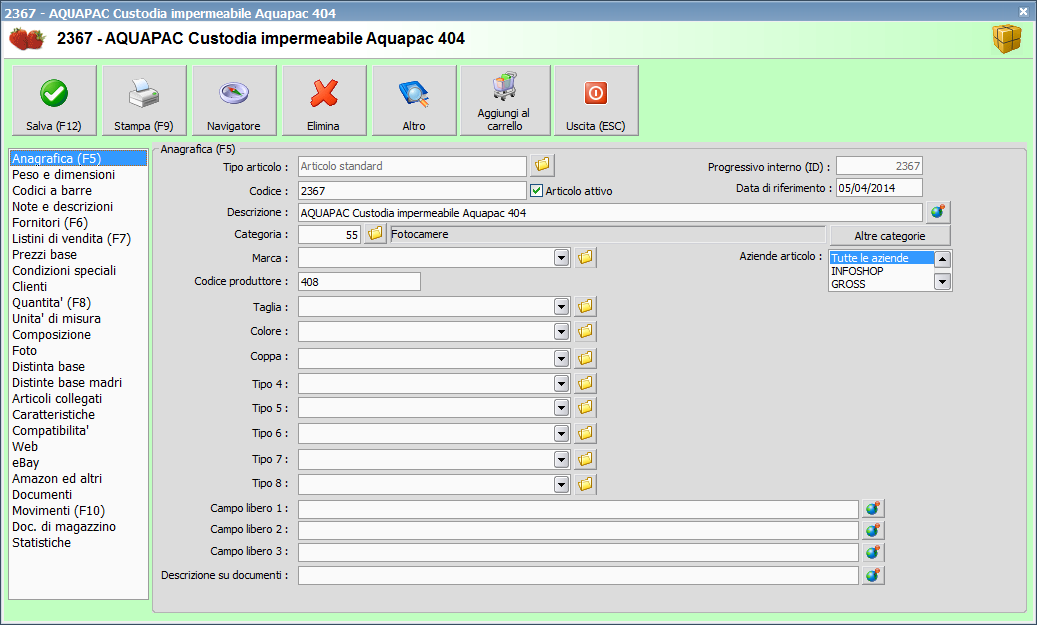
Task: Click the Descrizione su documenti field
Action: (x=578, y=575)
